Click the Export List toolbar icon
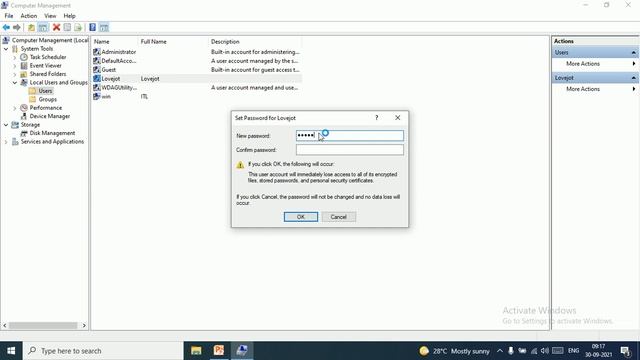The height and width of the screenshot is (360, 640). click(78, 27)
